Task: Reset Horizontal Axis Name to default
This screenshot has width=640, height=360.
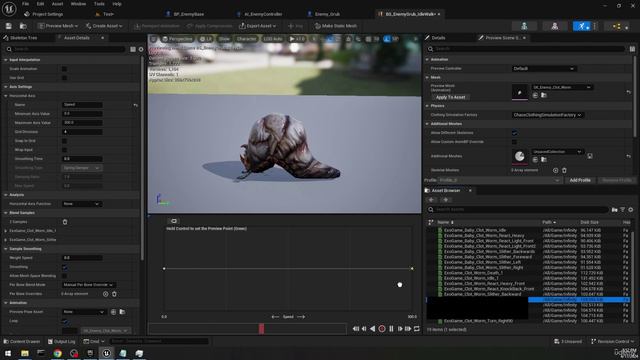Action: tap(136, 105)
